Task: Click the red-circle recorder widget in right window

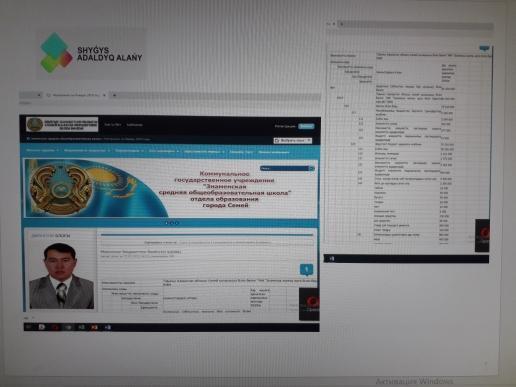Action: click(x=482, y=235)
